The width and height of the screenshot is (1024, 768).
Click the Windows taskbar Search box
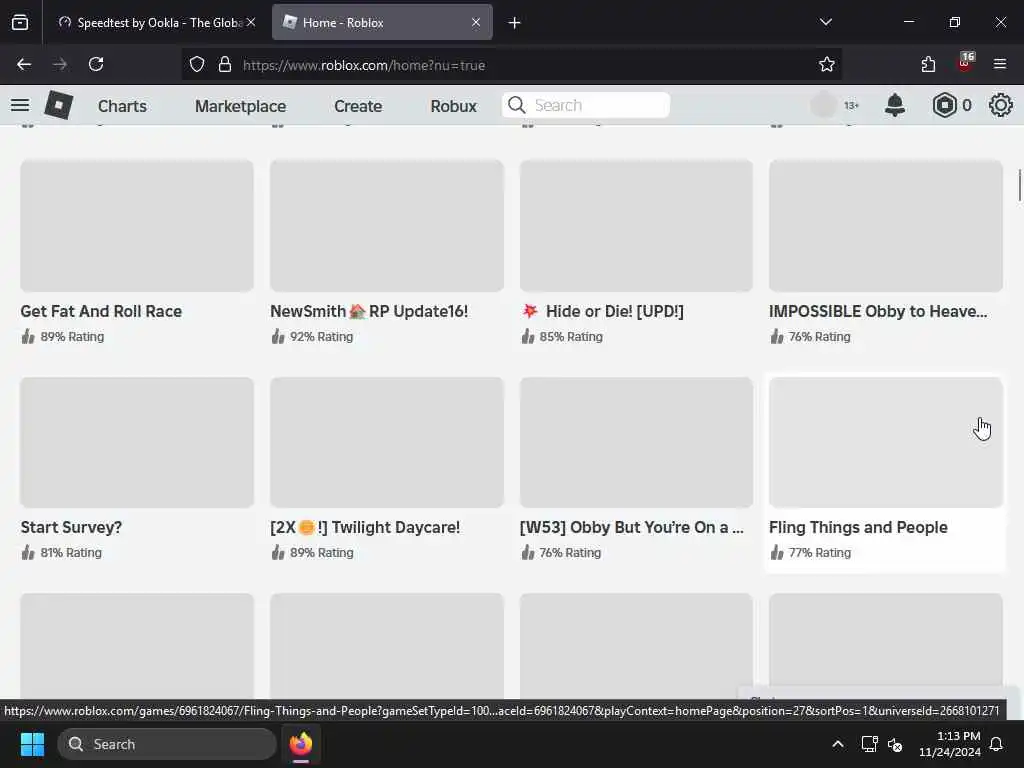[167, 744]
